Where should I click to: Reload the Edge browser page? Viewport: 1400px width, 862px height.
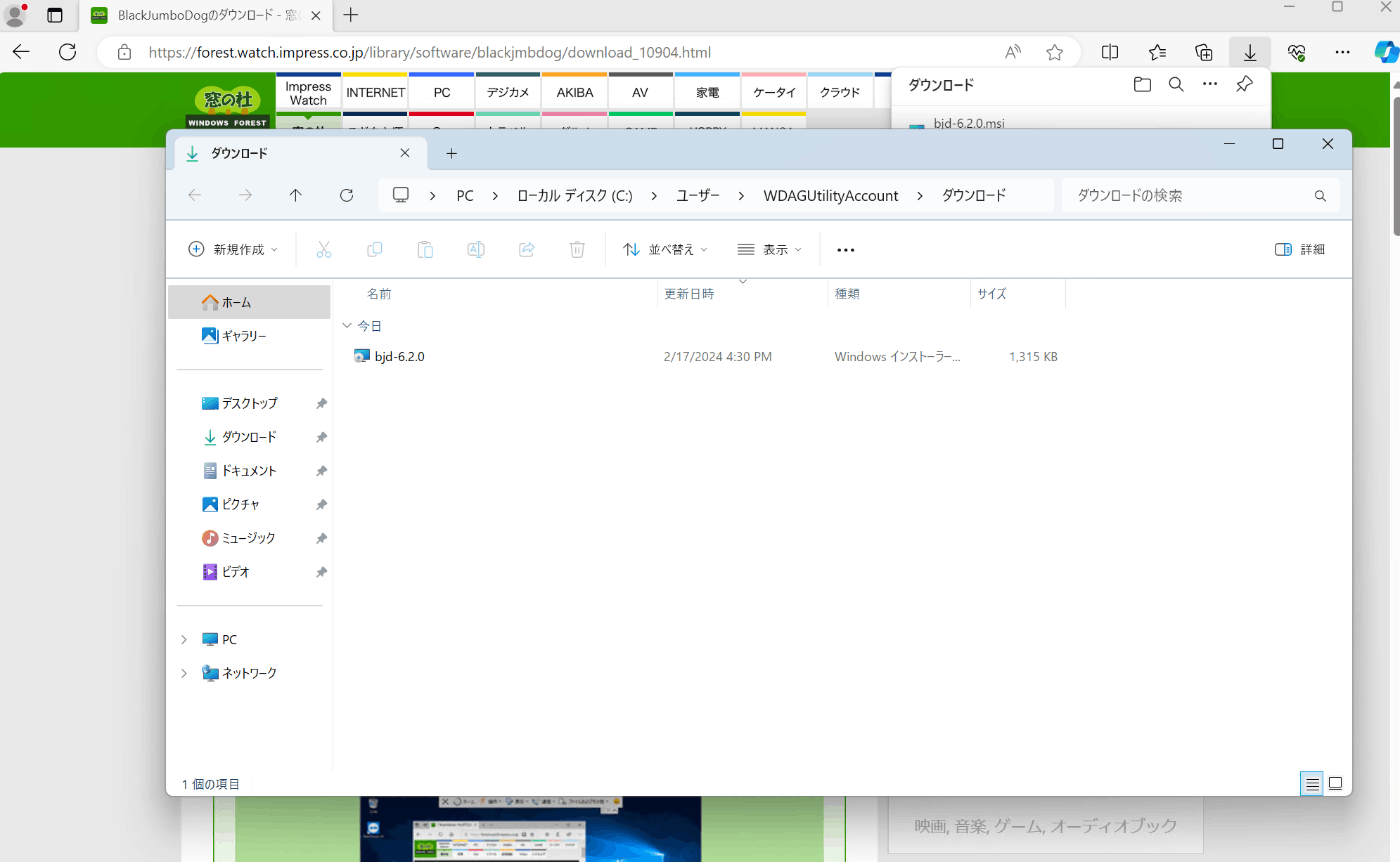click(x=67, y=52)
